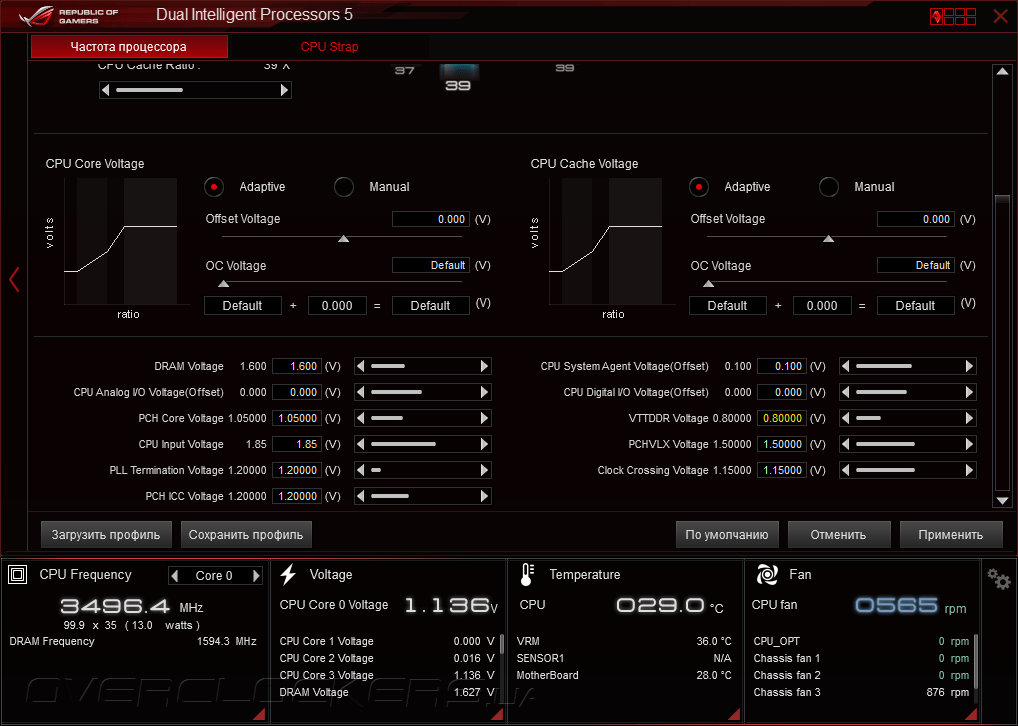Increase CPU System Agent Voltage right arrow
The width and height of the screenshot is (1018, 726).
pyautogui.click(x=969, y=366)
